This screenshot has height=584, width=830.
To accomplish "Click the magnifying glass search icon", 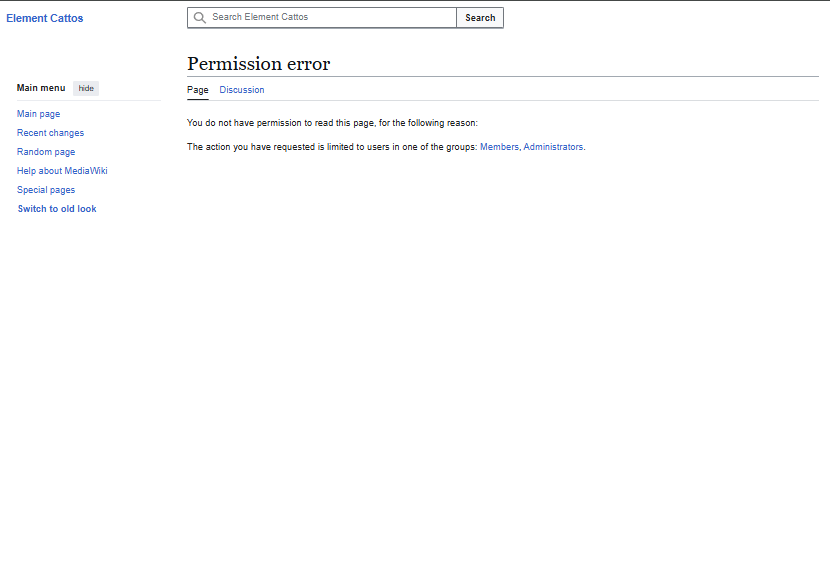I will point(200,18).
